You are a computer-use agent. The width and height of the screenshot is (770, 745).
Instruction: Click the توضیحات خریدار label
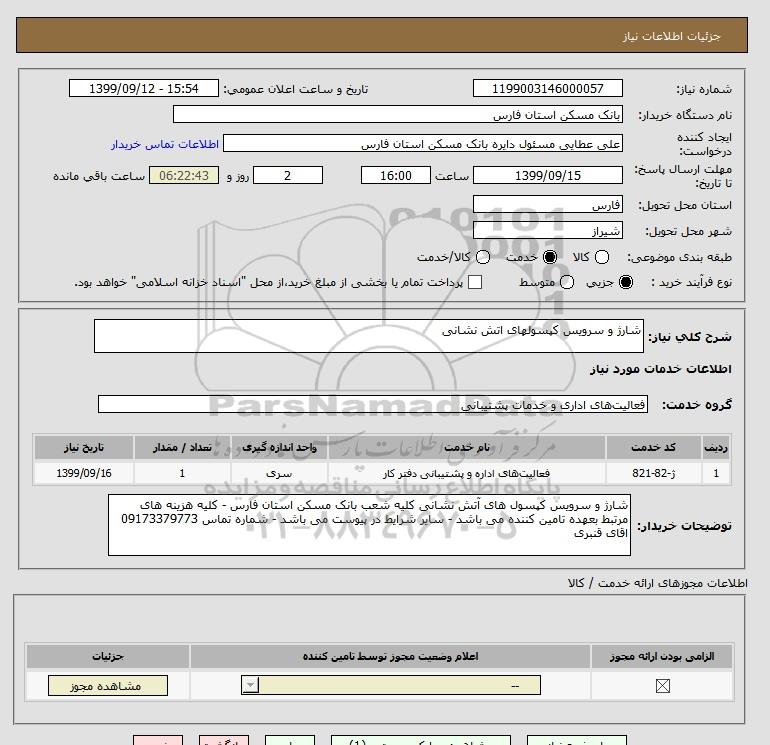[x=685, y=525]
